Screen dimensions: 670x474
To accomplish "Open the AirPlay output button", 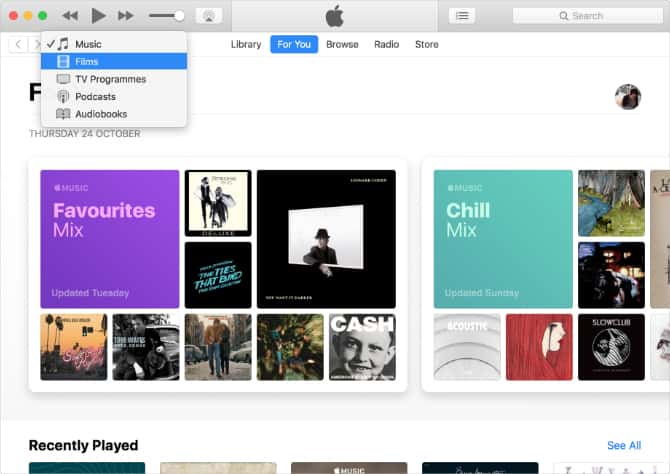I will [x=209, y=16].
